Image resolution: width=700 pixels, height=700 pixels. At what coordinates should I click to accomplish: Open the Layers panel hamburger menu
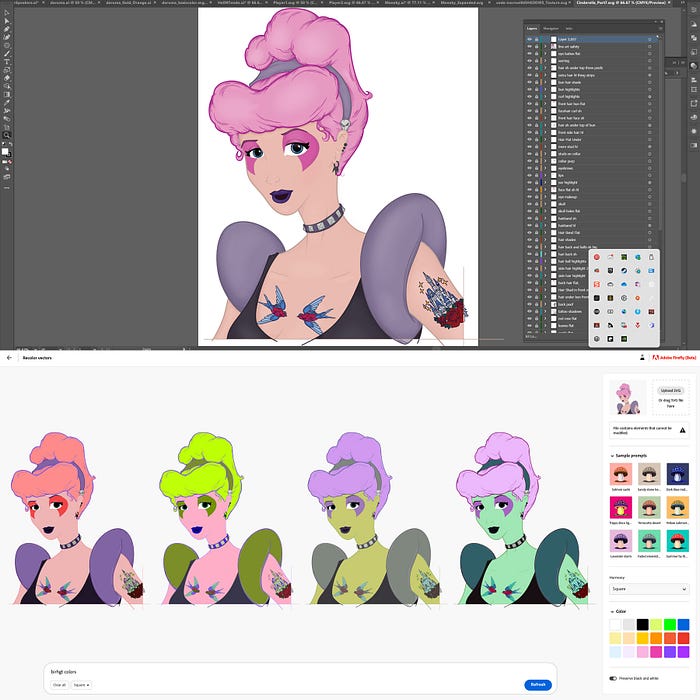(661, 29)
